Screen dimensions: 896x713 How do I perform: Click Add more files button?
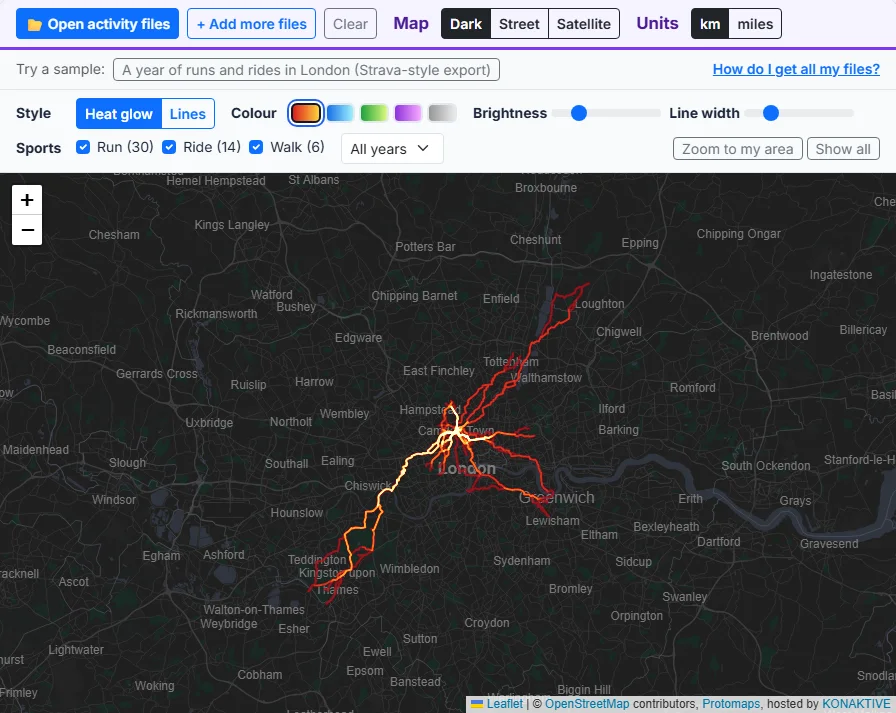pyautogui.click(x=251, y=24)
